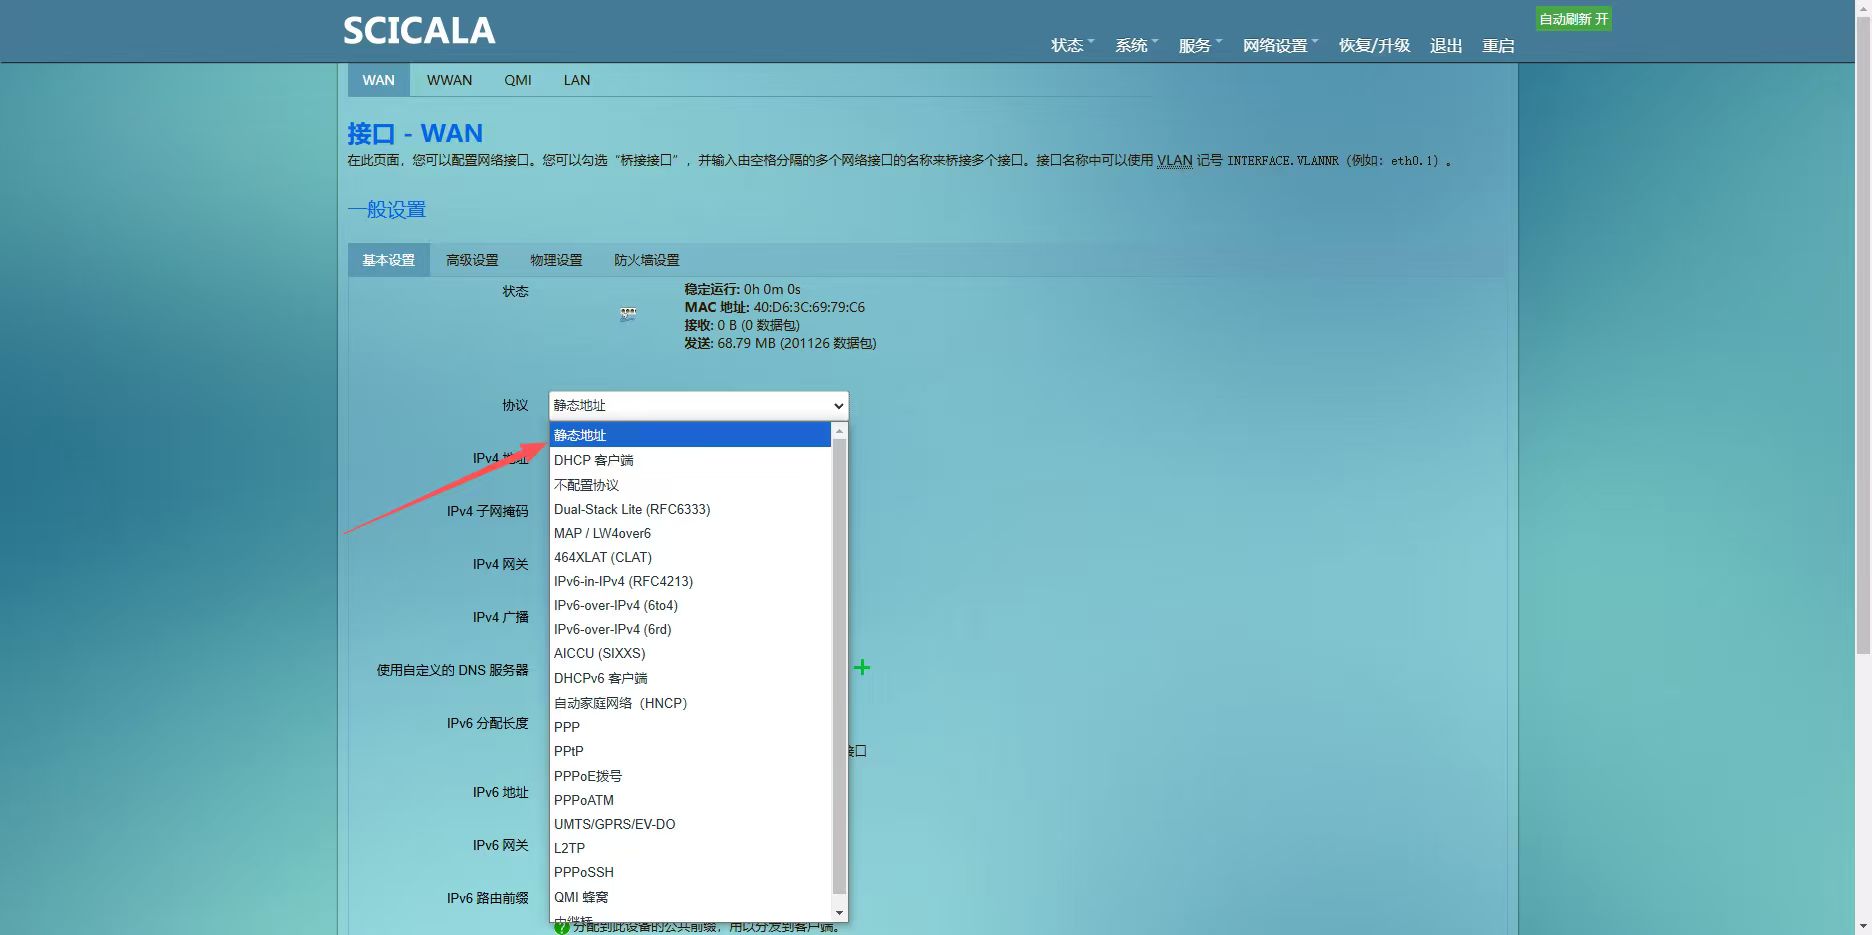Click the green plus icon for DNS servers

tap(861, 667)
